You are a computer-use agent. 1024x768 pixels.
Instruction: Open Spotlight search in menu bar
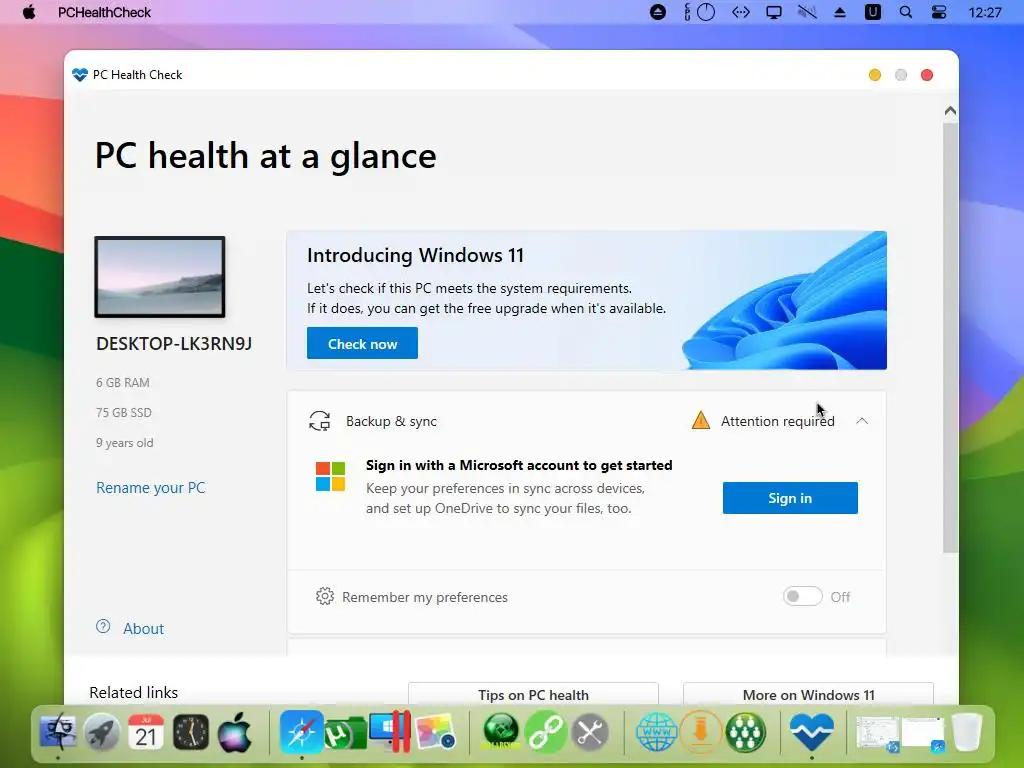pyautogui.click(x=906, y=12)
